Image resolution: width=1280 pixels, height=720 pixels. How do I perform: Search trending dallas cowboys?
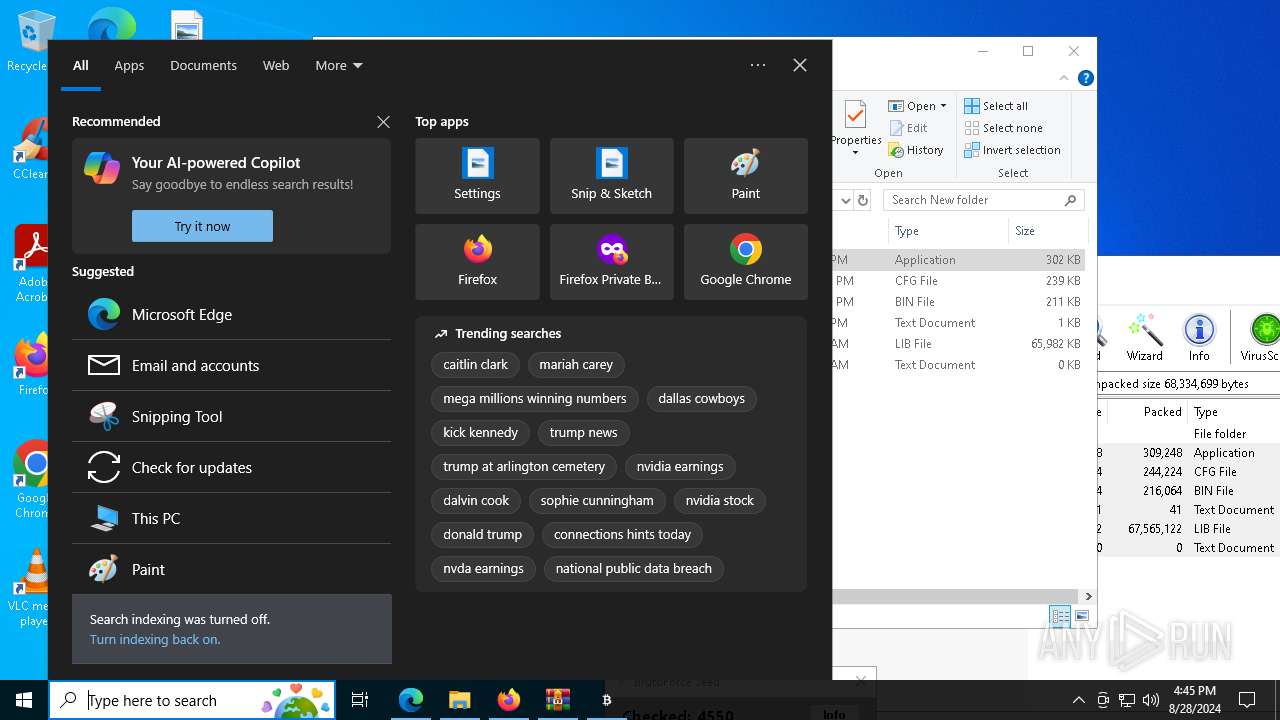(x=701, y=398)
